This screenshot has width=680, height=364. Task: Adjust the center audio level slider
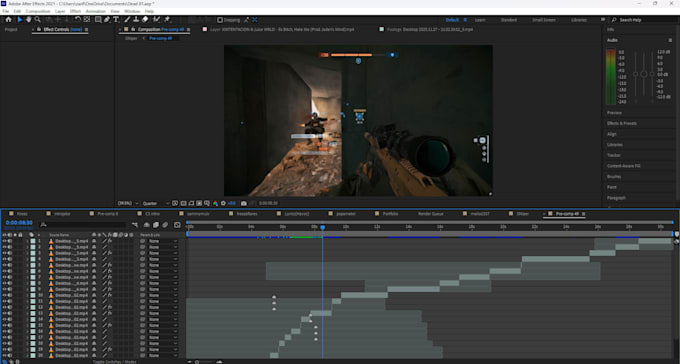pyautogui.click(x=644, y=74)
